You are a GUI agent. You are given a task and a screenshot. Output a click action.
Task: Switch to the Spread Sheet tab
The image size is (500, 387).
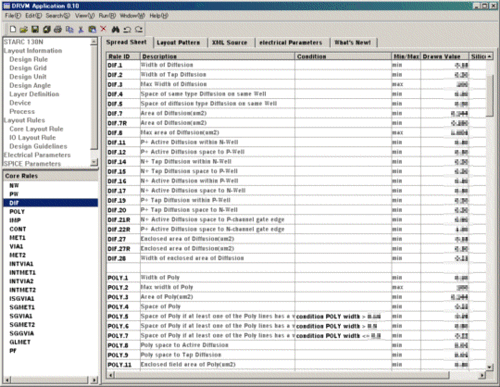coord(126,42)
